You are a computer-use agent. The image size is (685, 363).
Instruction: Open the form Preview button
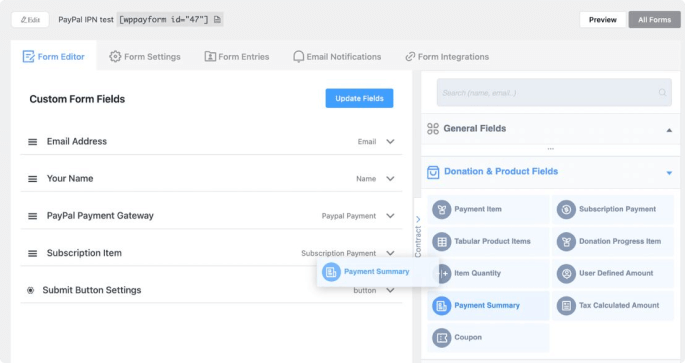602,20
